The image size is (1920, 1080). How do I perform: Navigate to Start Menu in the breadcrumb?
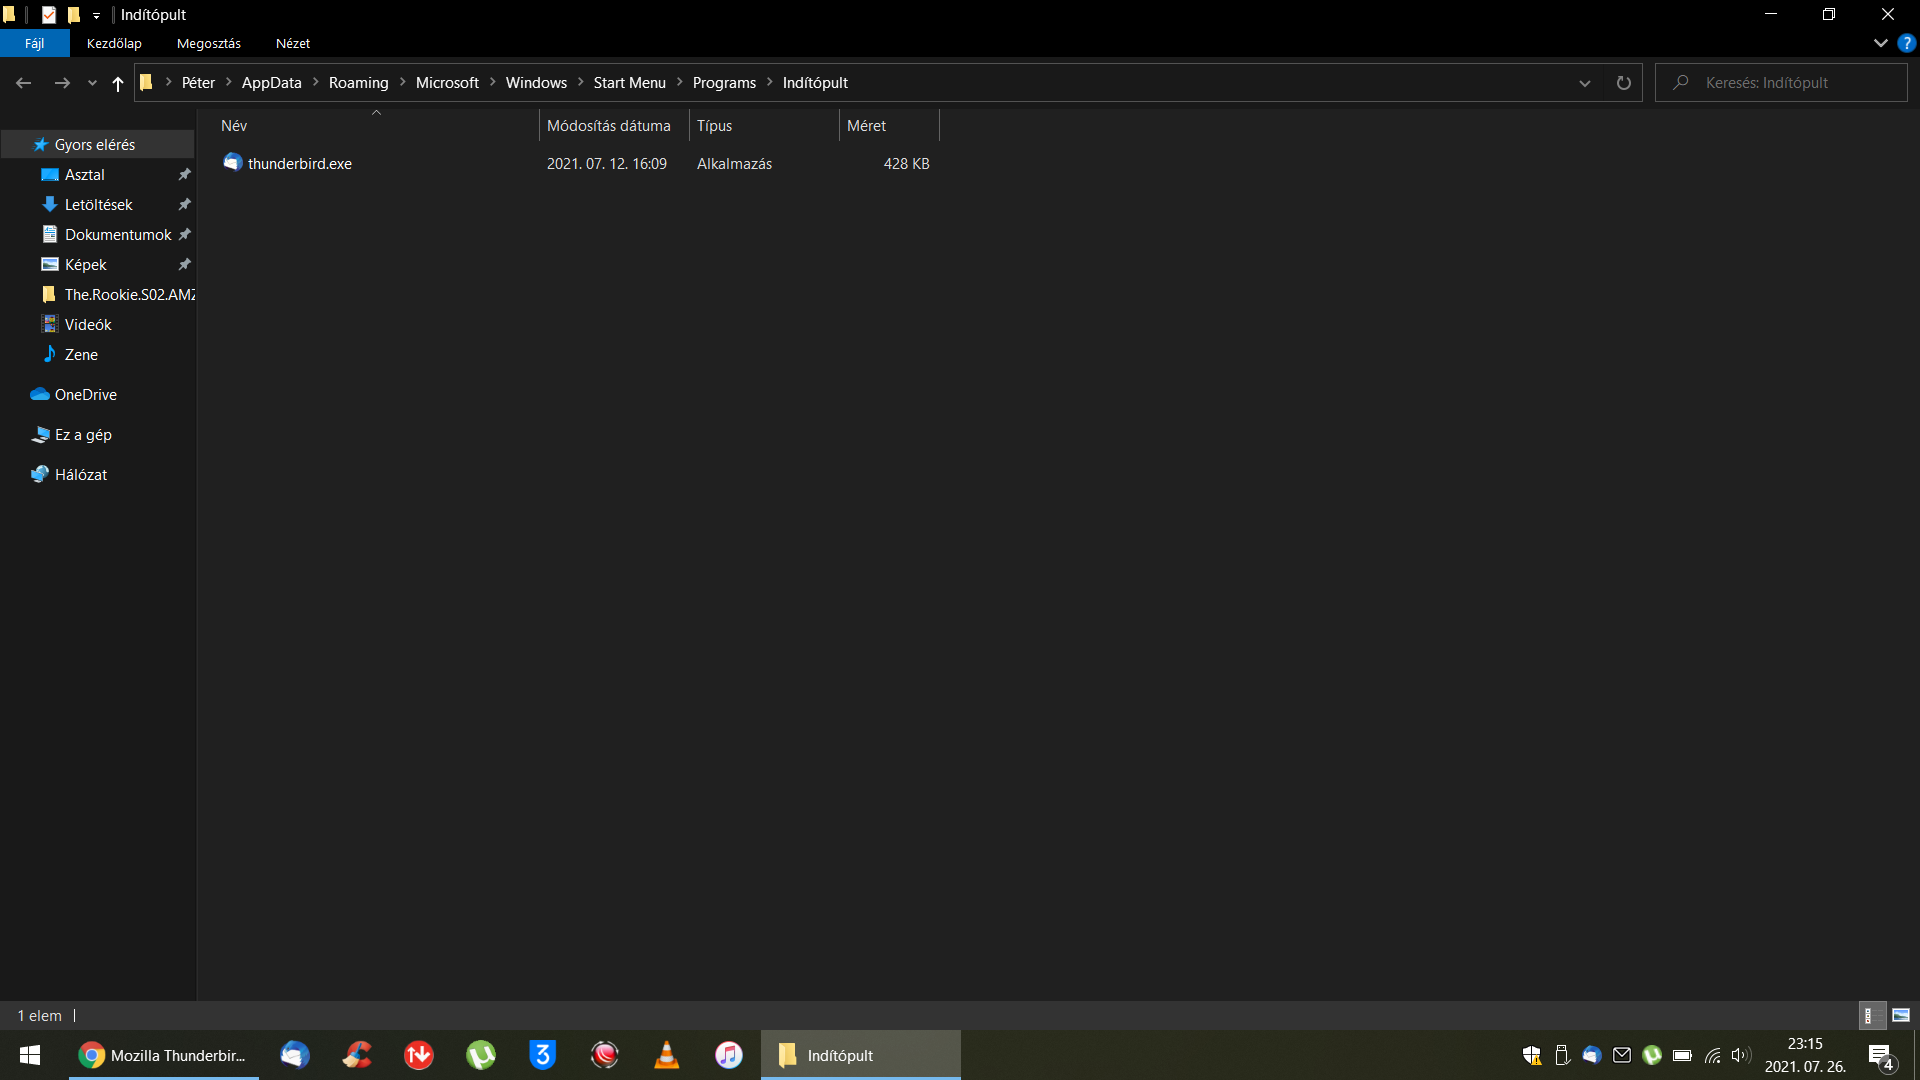629,83
